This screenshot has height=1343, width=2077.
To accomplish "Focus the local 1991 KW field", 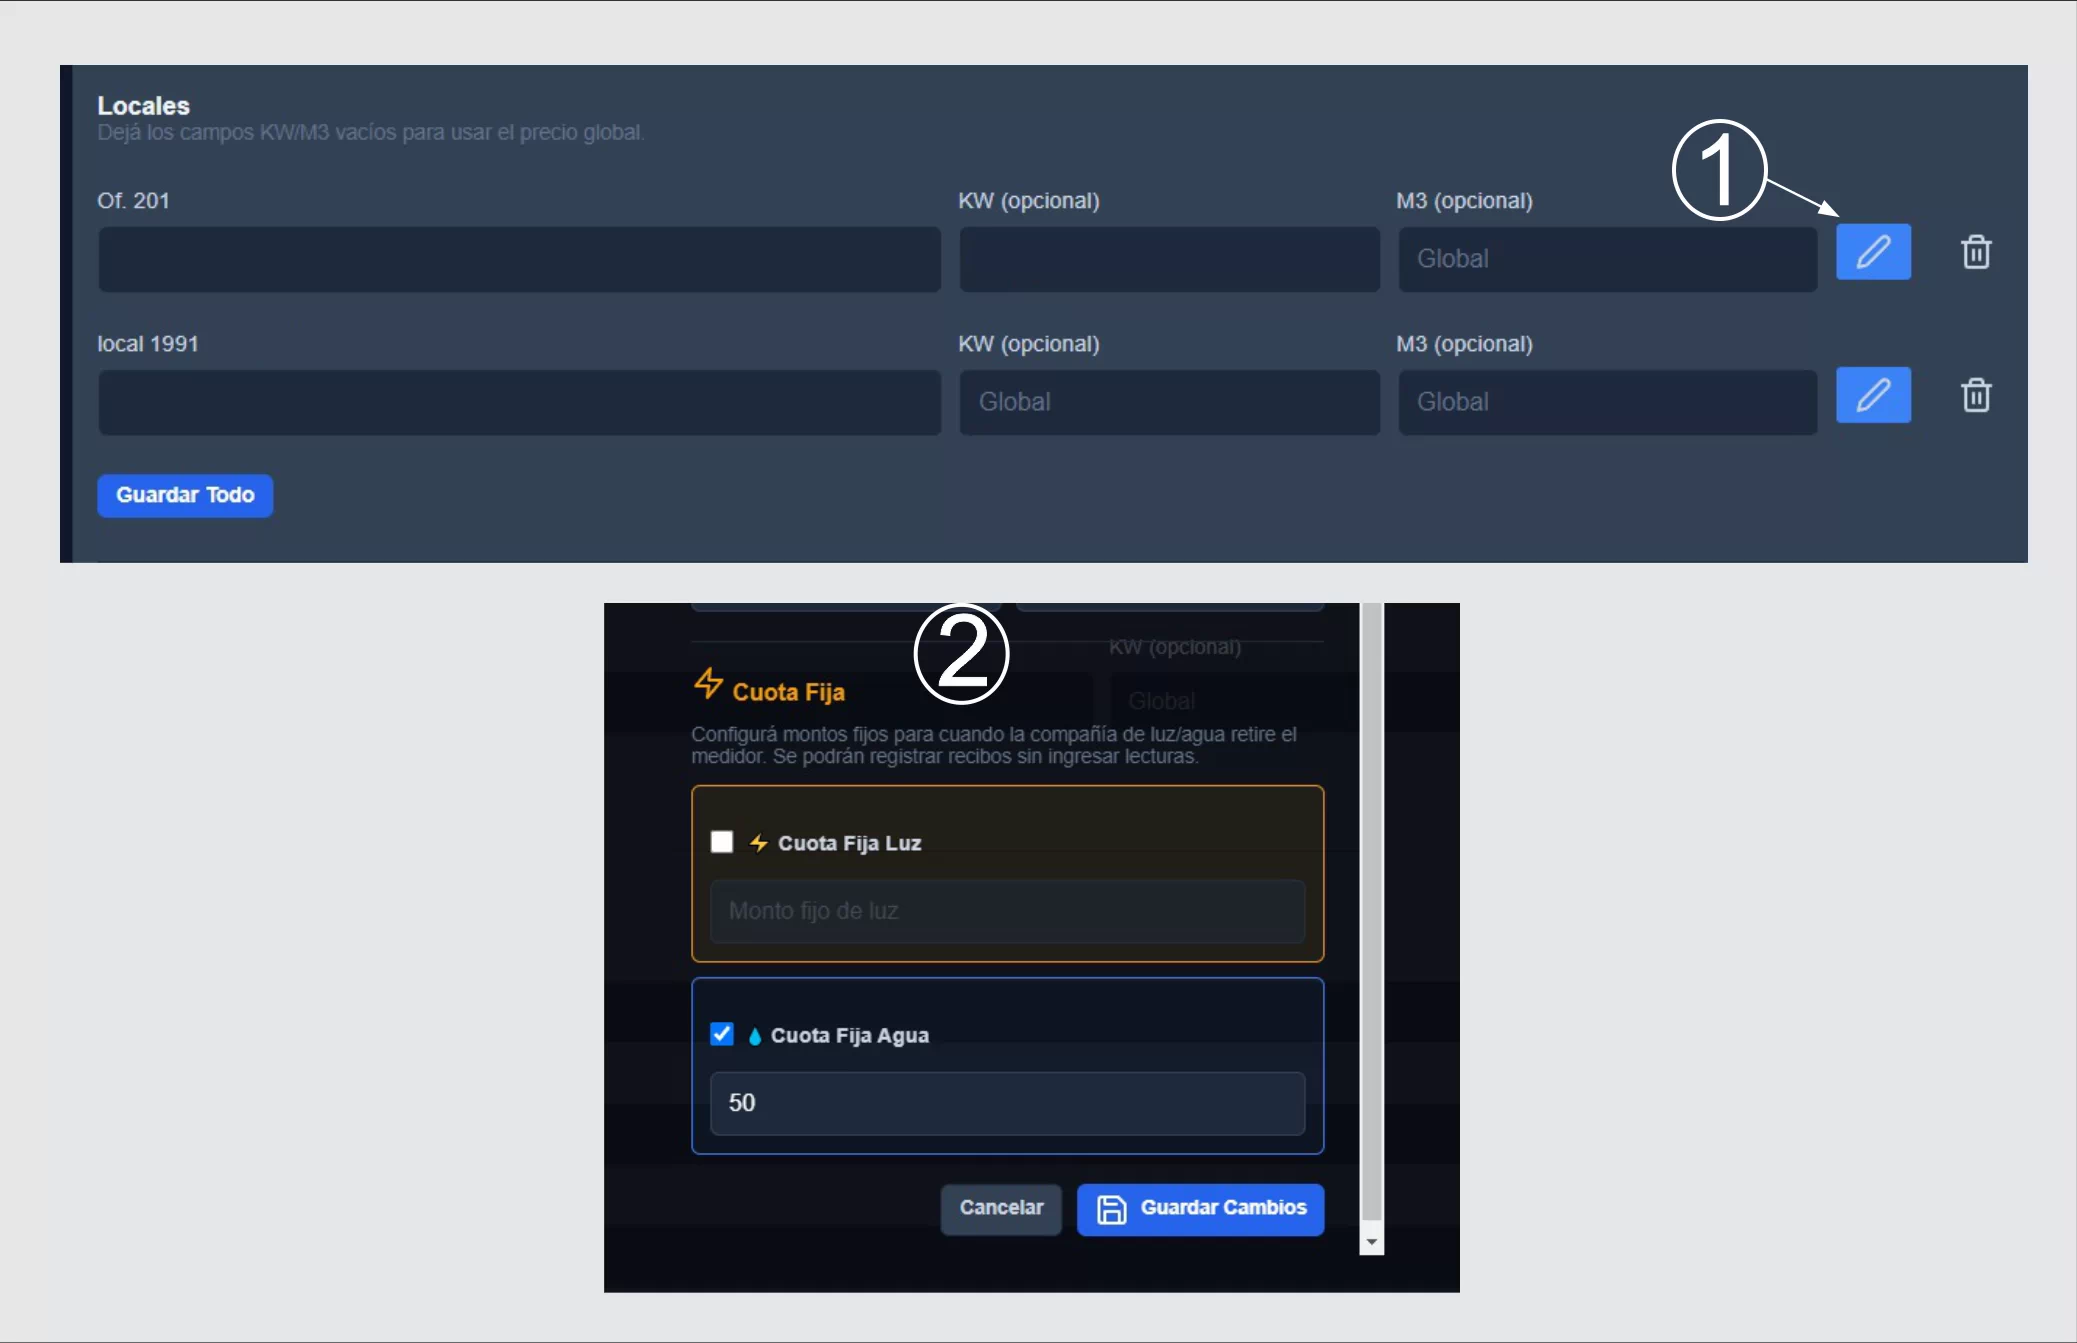I will pos(1169,402).
